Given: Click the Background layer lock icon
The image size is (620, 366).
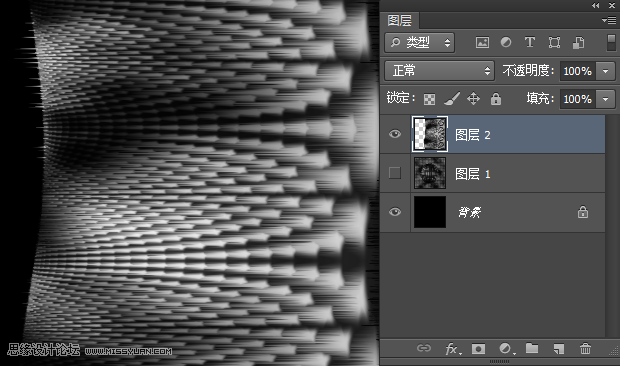Looking at the screenshot, I should tap(583, 212).
